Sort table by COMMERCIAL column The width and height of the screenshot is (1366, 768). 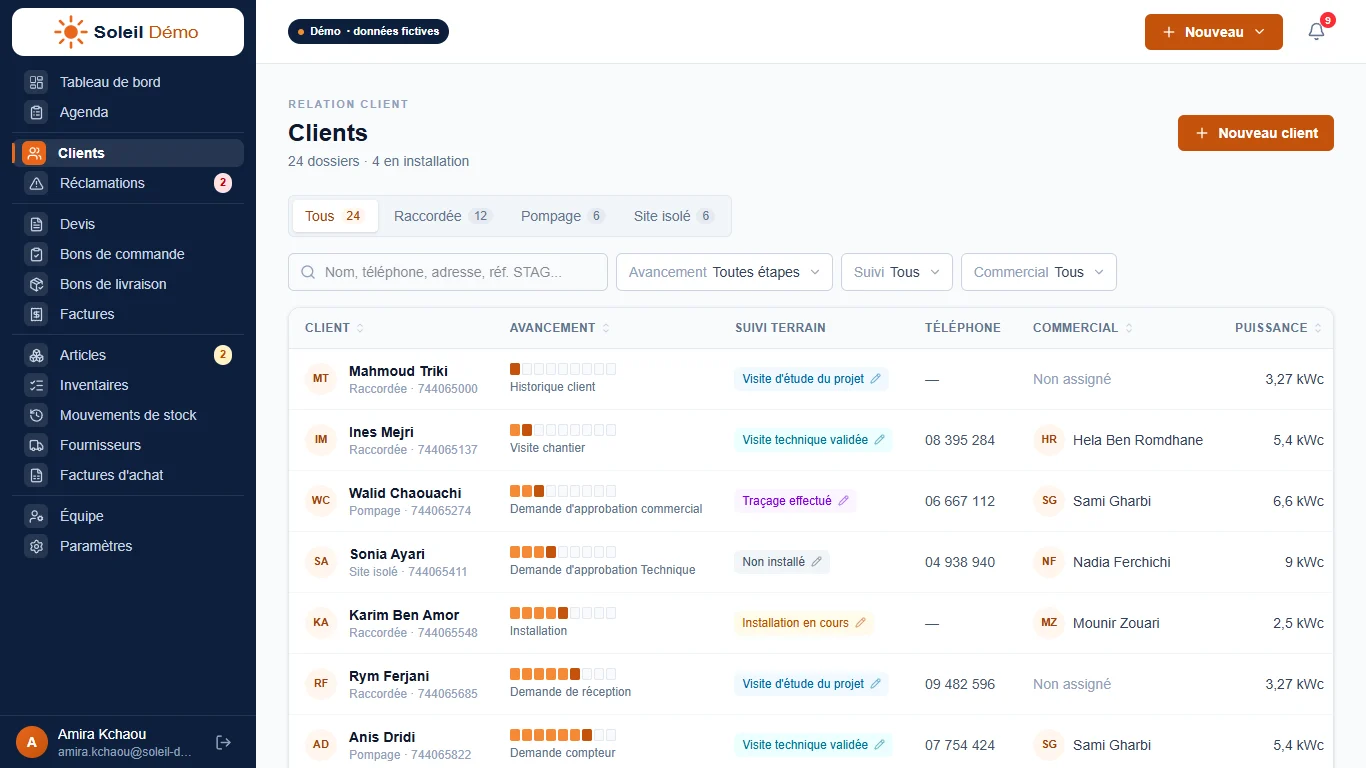1083,328
